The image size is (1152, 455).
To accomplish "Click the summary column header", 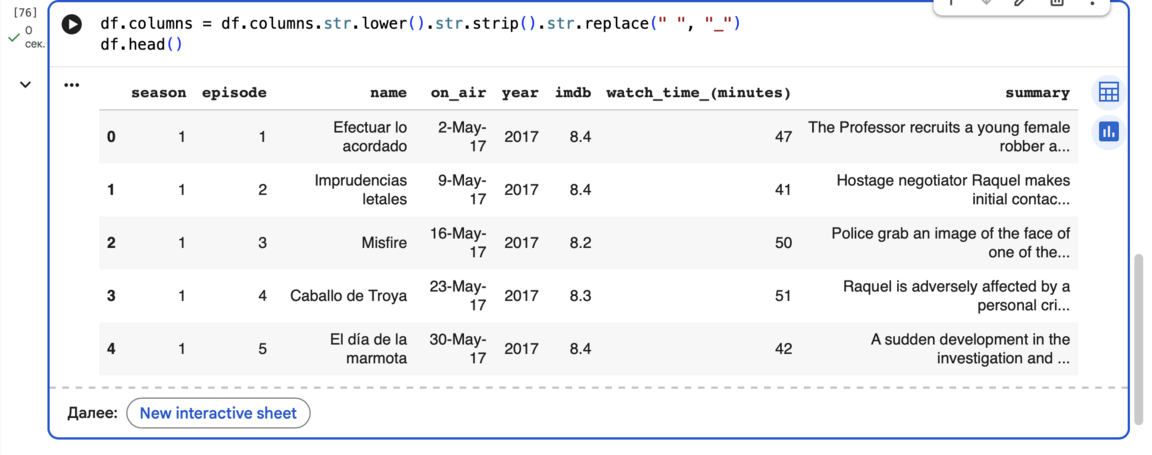I will (x=1037, y=93).
